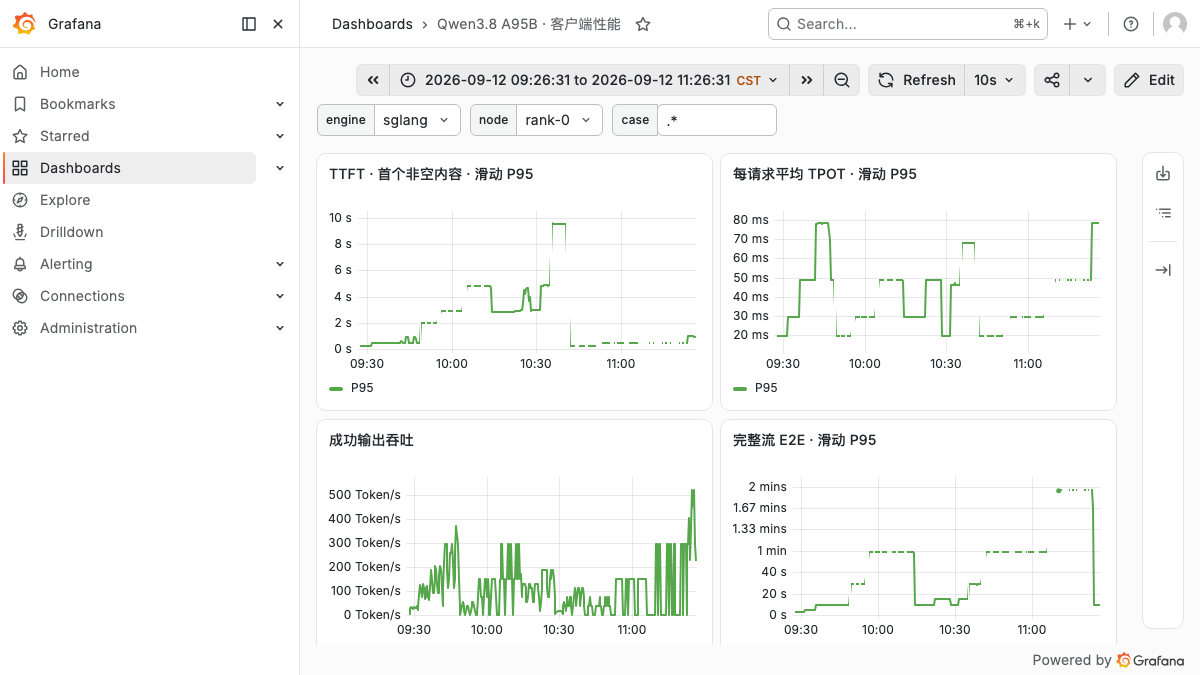Click the Home house icon
Image resolution: width=1200 pixels, height=675 pixels.
coord(20,72)
